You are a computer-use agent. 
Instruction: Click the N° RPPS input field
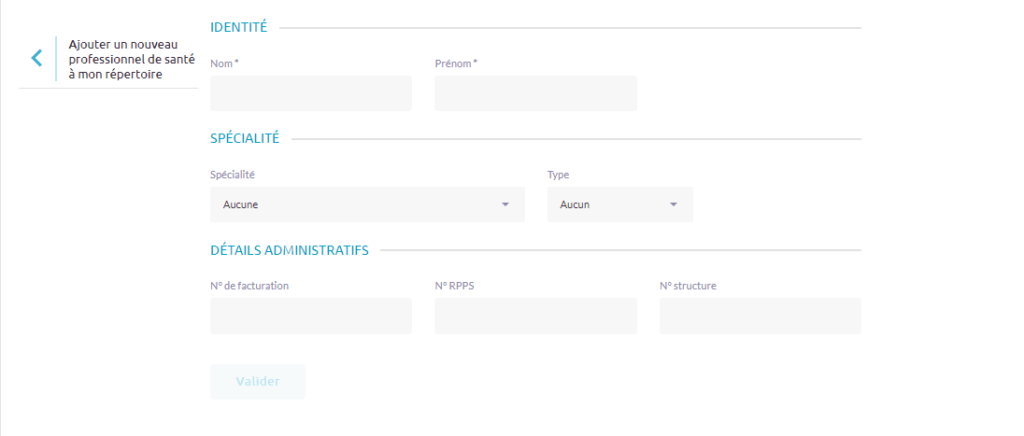coord(535,316)
